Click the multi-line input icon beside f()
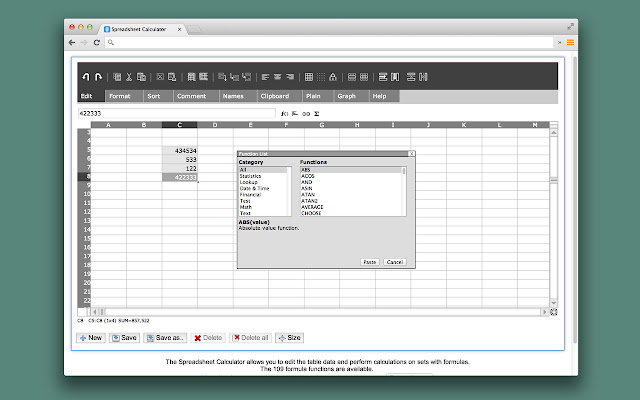Viewport: 640px width, 400px height. (295, 113)
